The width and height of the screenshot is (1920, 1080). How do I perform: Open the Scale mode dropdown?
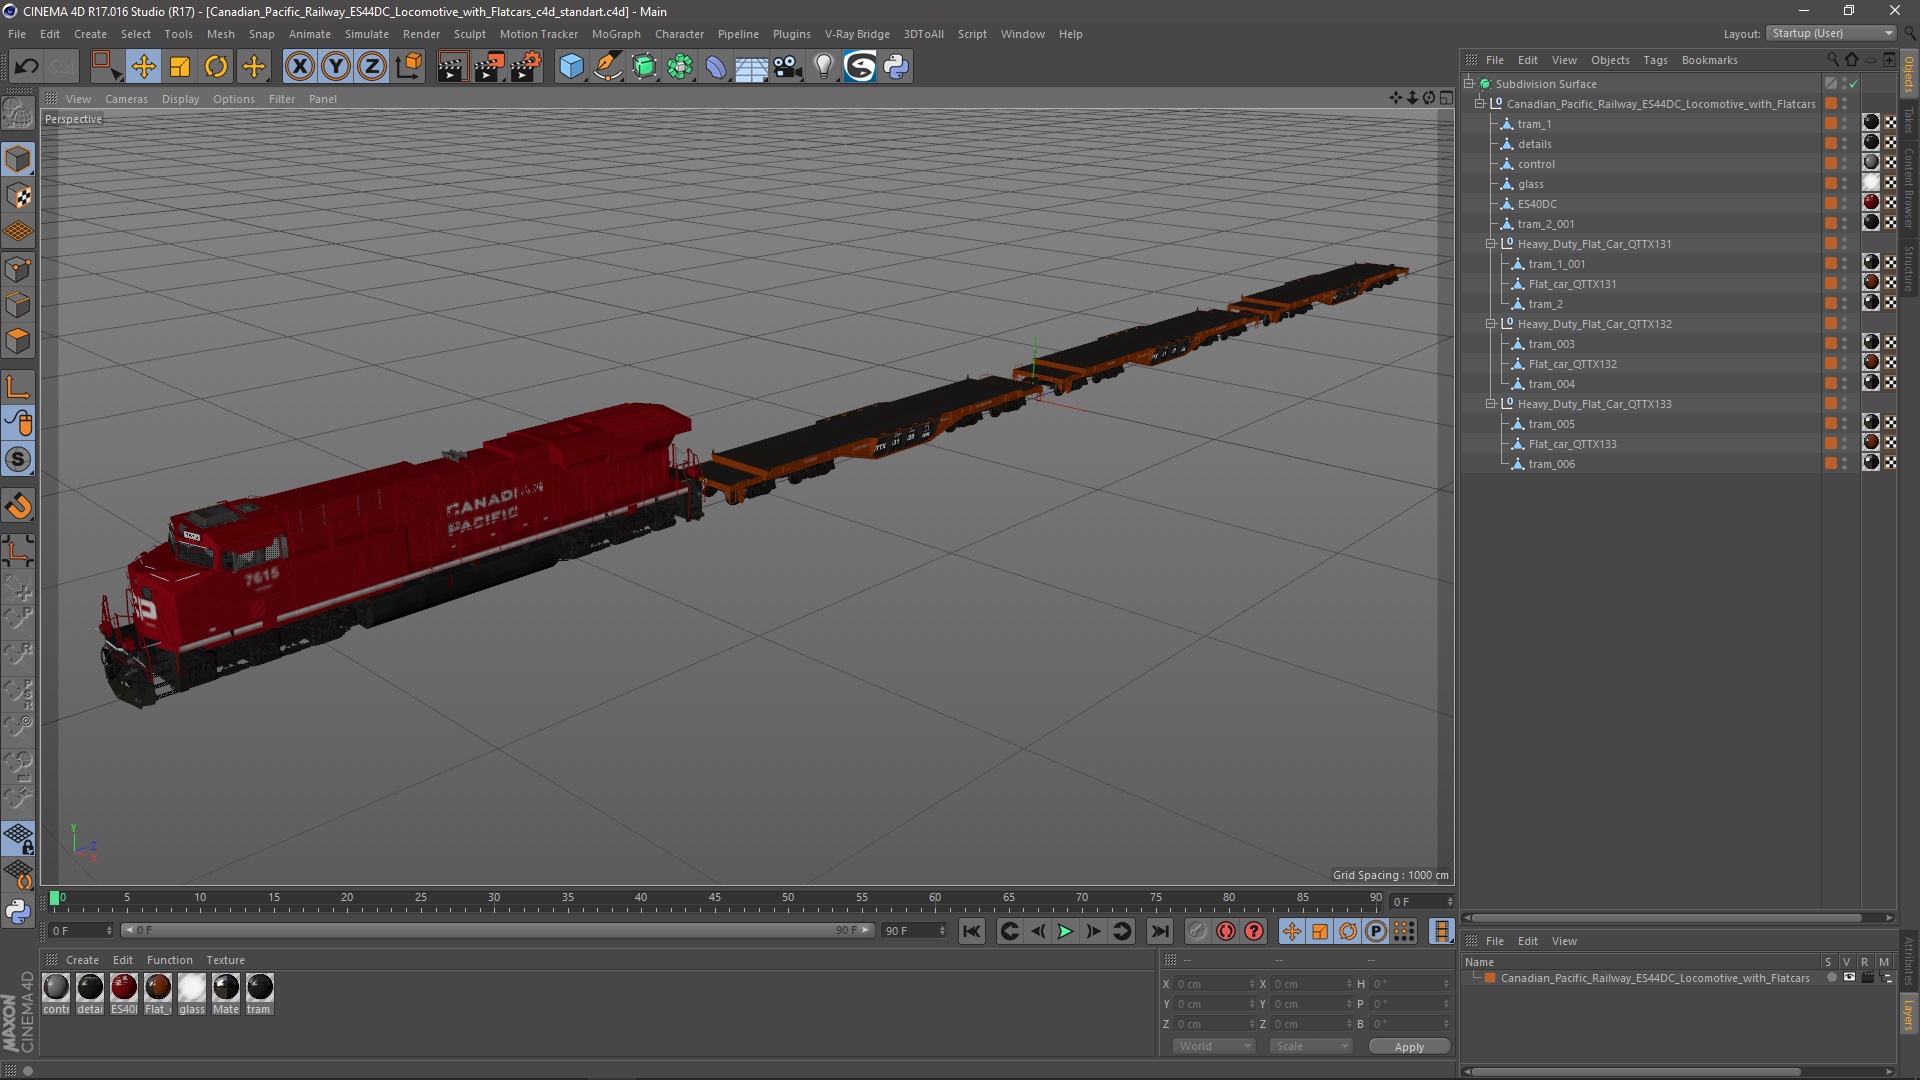click(x=1311, y=1046)
